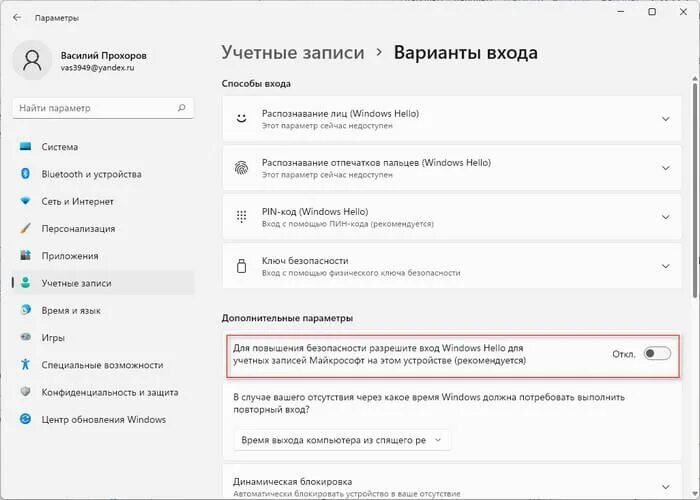Select Учетные записи in sidebar

[x=103, y=283]
